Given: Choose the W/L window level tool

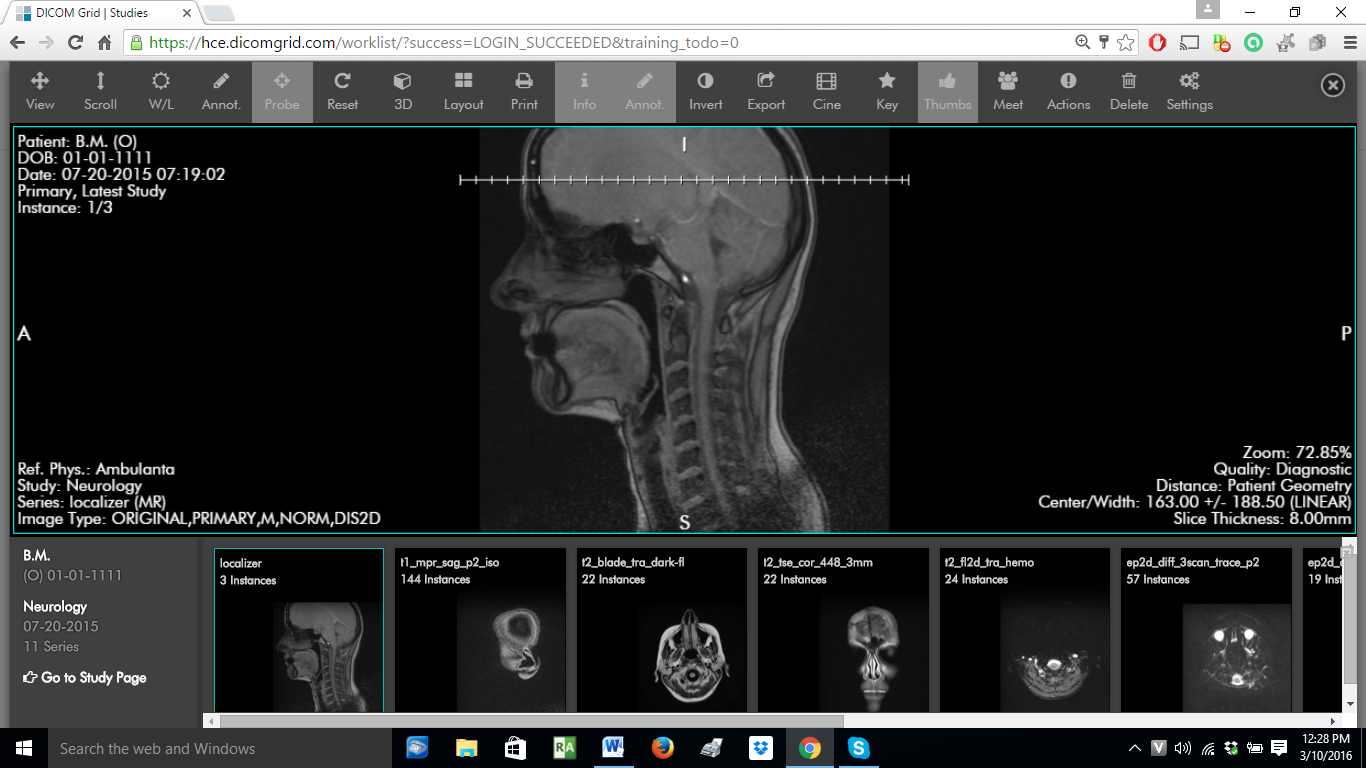Looking at the screenshot, I should point(161,92).
